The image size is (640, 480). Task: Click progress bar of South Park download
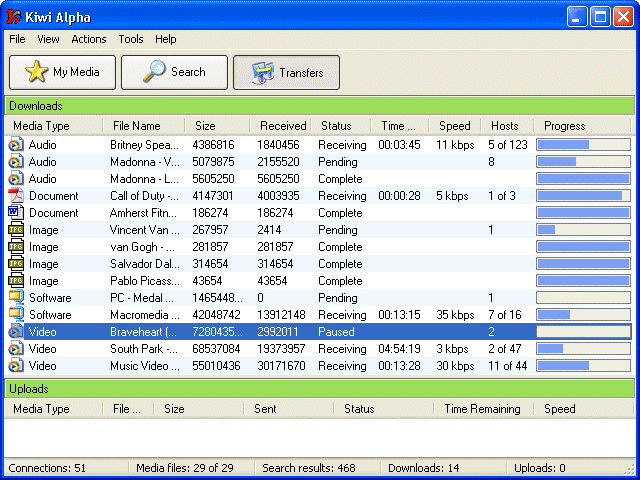[583, 349]
